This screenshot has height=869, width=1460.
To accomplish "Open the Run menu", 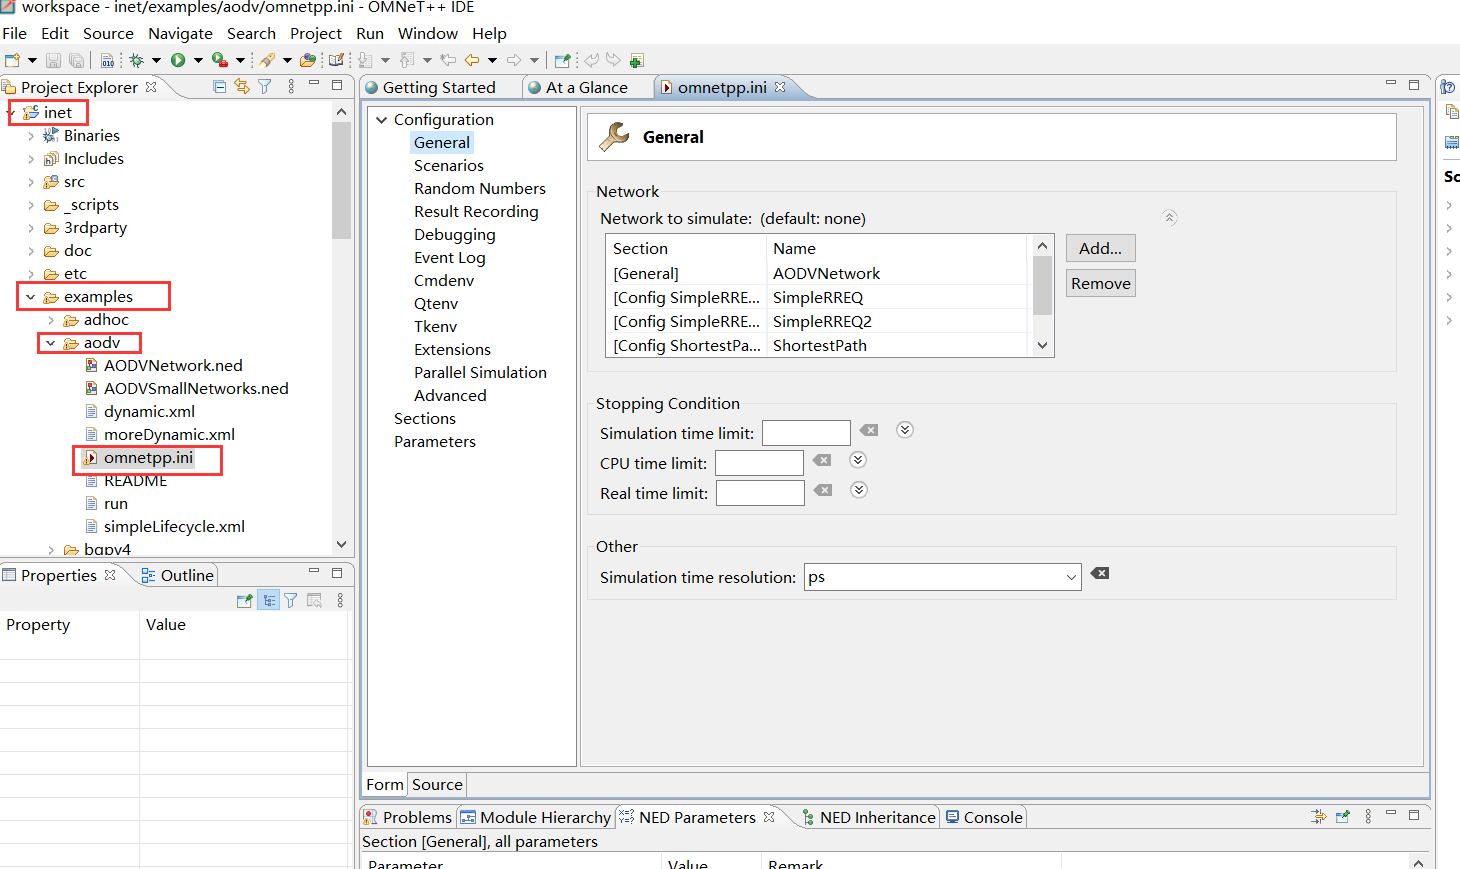I will (370, 33).
